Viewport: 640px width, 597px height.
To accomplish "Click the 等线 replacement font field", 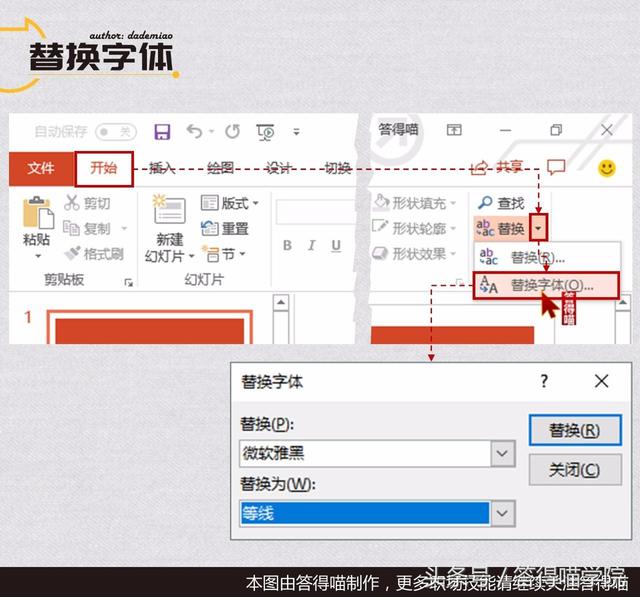I will (365, 513).
